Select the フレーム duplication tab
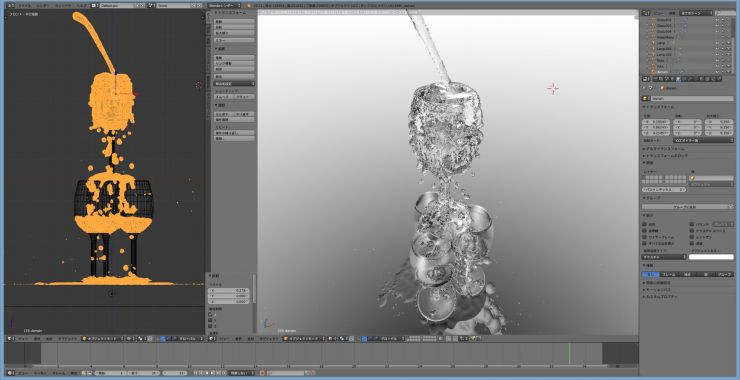Image resolution: width=740 pixels, height=380 pixels. pos(669,274)
